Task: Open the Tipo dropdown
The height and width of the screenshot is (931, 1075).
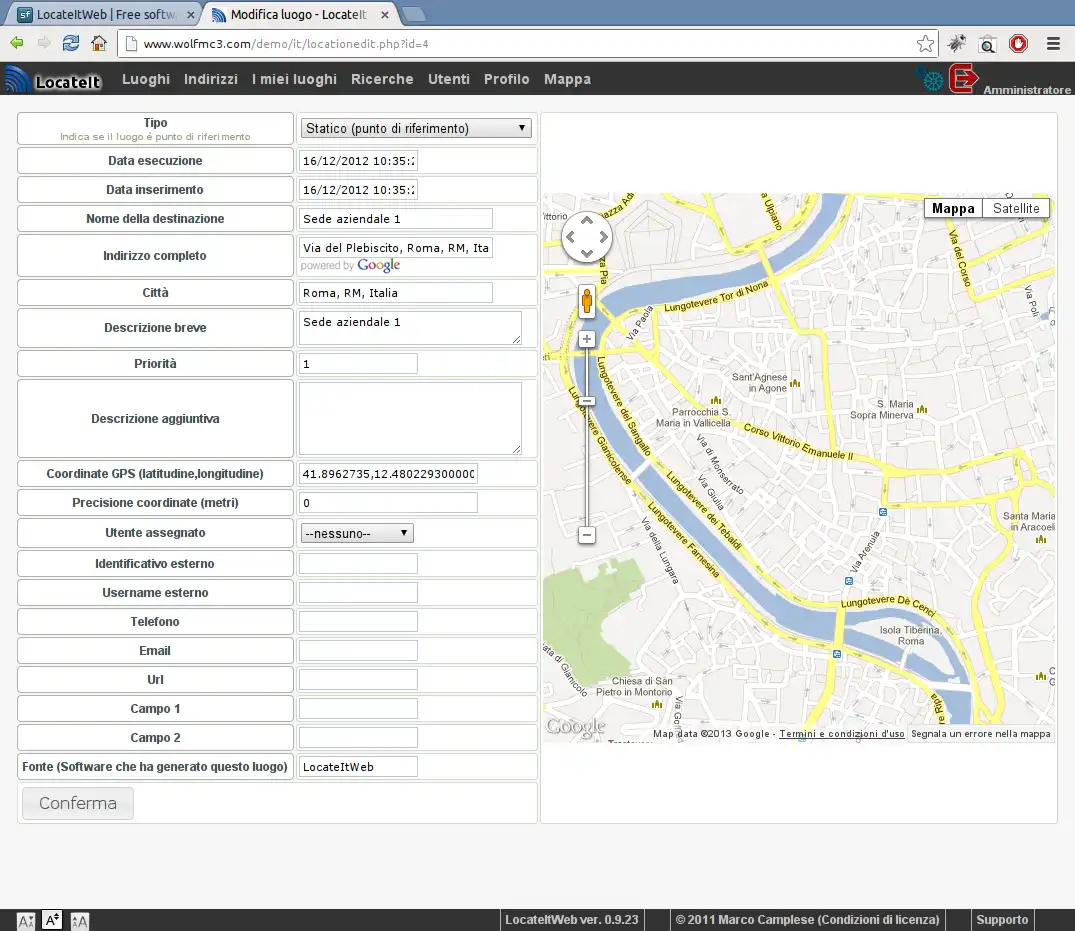Action: point(416,128)
